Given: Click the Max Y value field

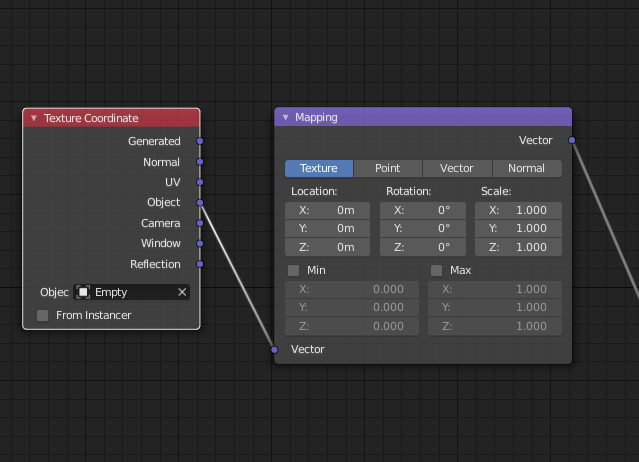Looking at the screenshot, I should click(x=495, y=308).
